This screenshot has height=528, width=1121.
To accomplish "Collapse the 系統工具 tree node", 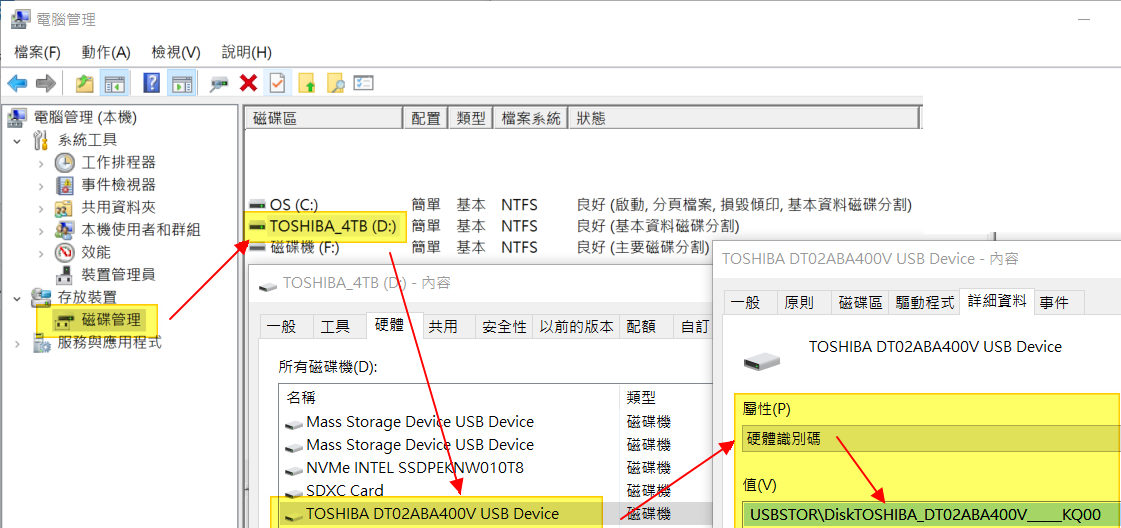I will pyautogui.click(x=17, y=140).
